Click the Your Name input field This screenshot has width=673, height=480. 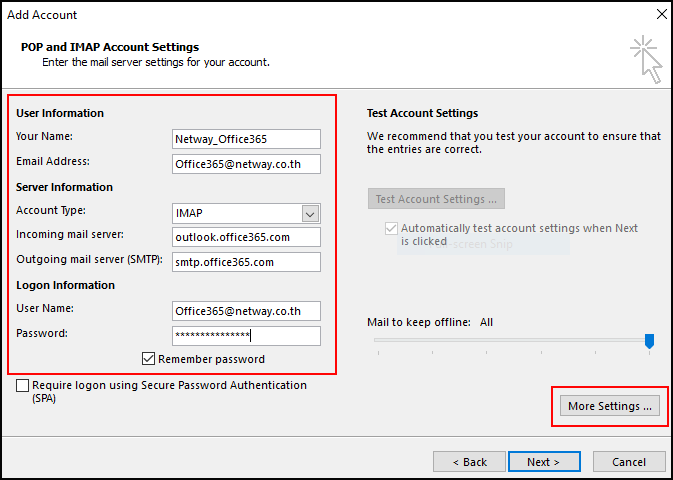coord(246,139)
